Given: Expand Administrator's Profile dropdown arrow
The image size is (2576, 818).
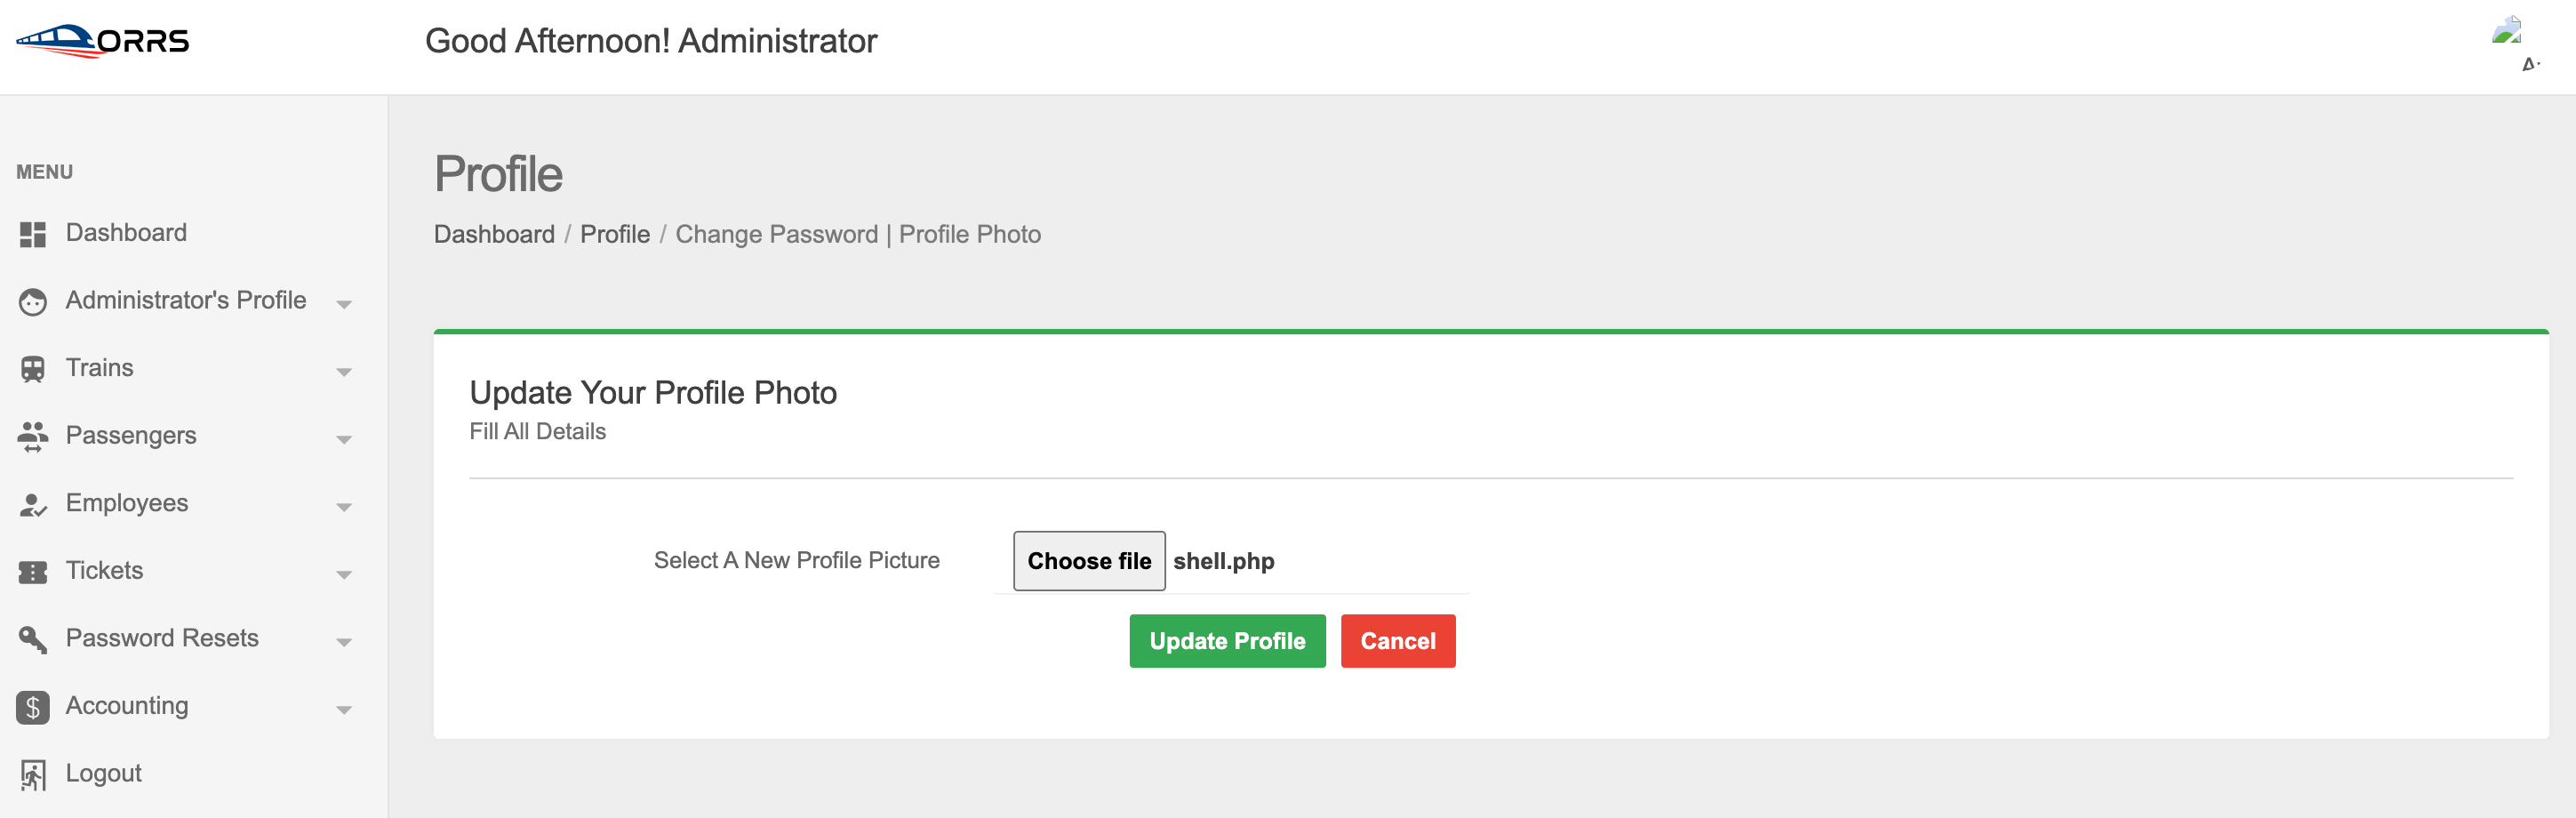Looking at the screenshot, I should pos(344,304).
